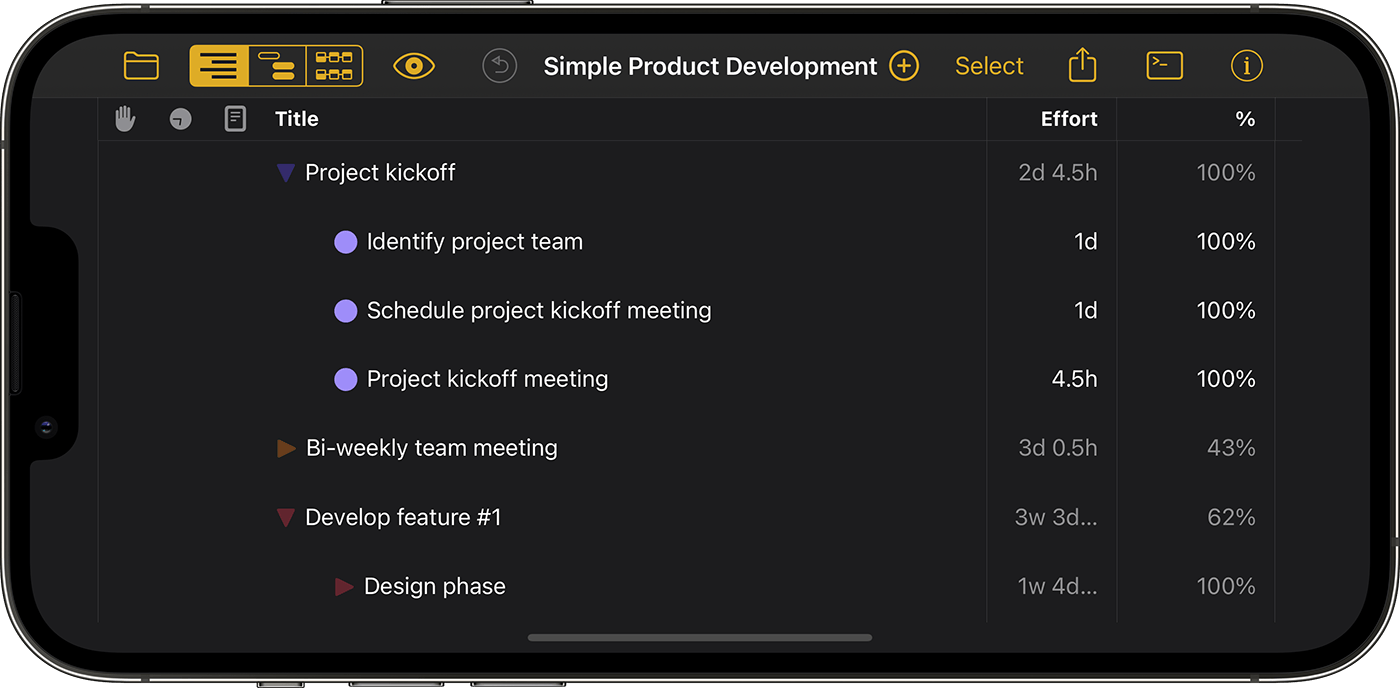
Task: Open the inspector info icon
Action: (1246, 66)
